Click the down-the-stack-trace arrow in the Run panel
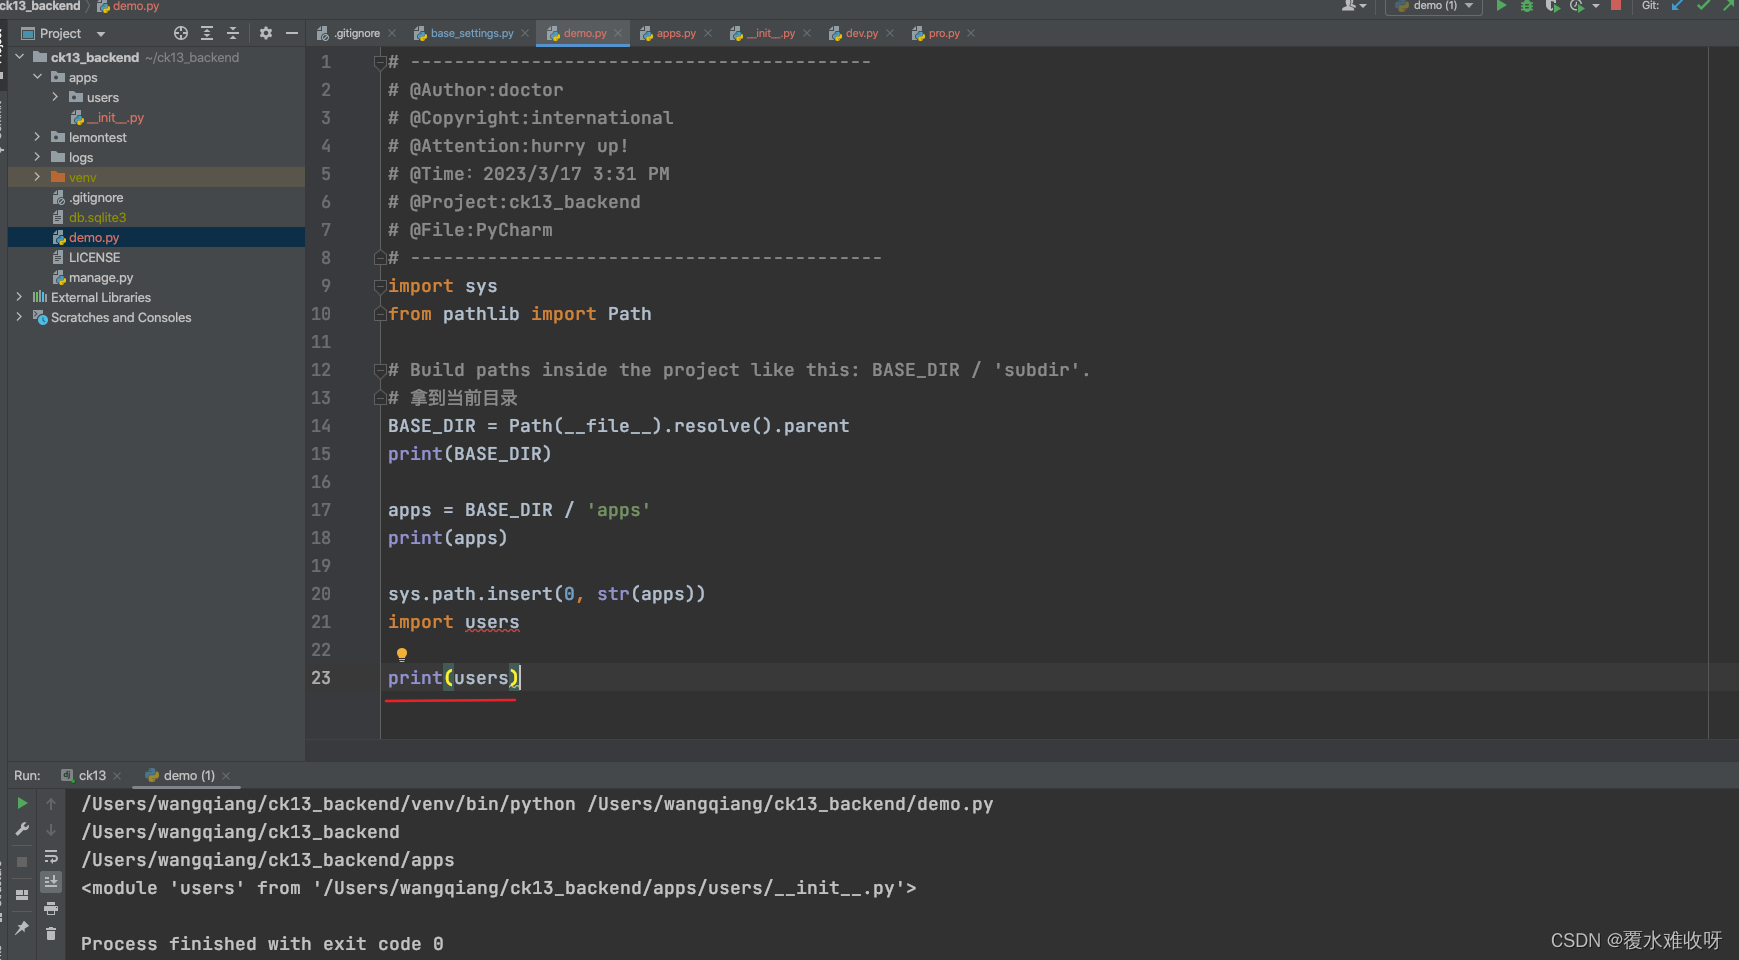This screenshot has height=960, width=1739. (51, 830)
